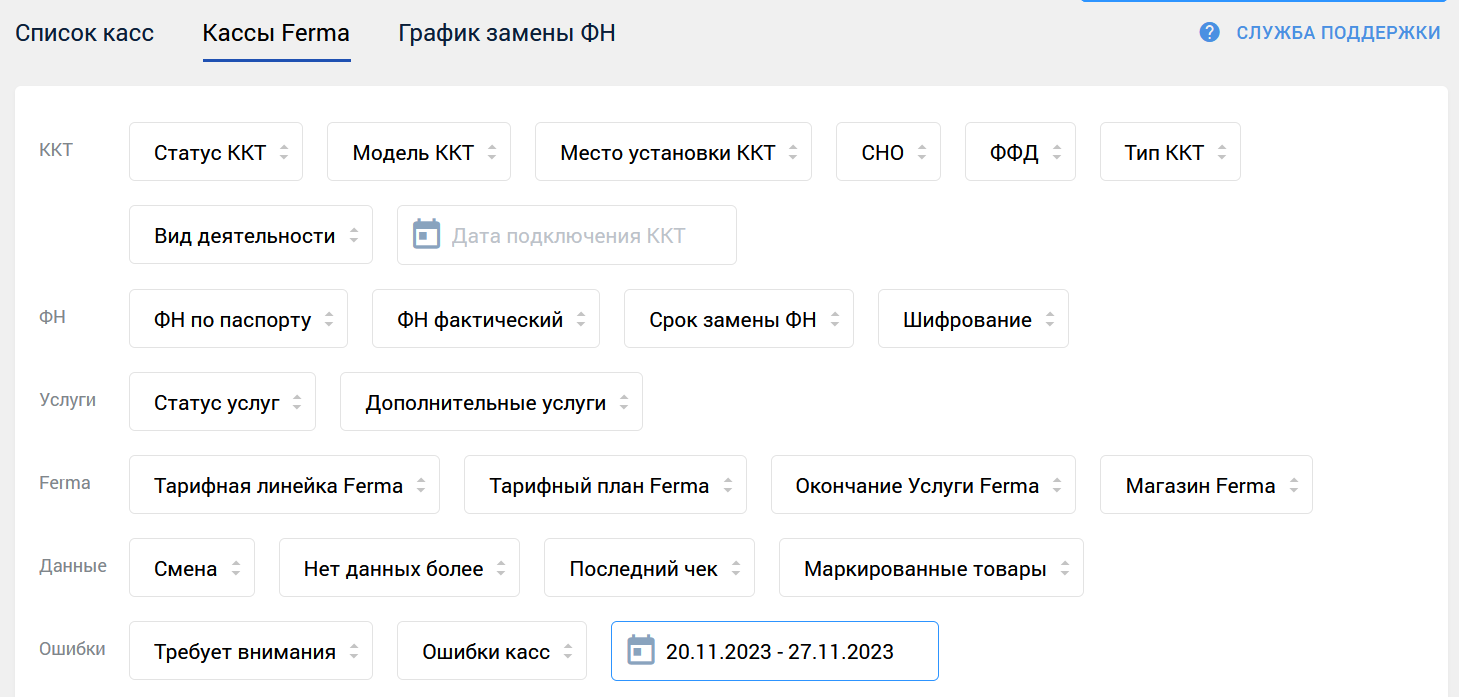The image size is (1459, 697).
Task: Click the ККТ row label
Action: coord(56,150)
